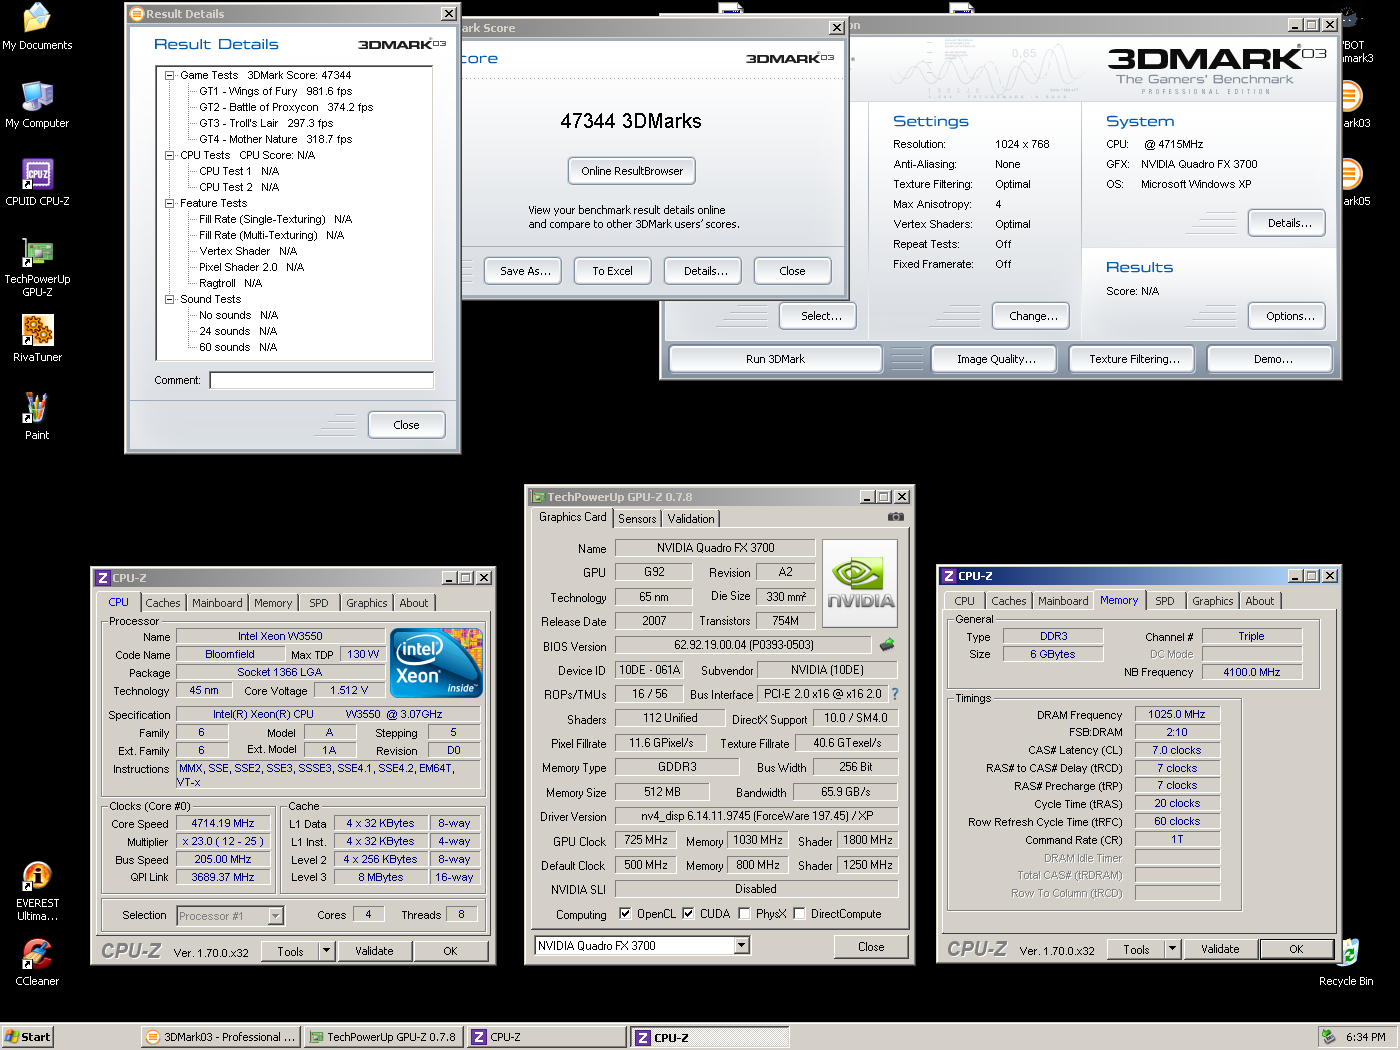Viewport: 1400px width, 1050px height.
Task: Open RivaTuner desktop shortcut
Action: point(37,339)
